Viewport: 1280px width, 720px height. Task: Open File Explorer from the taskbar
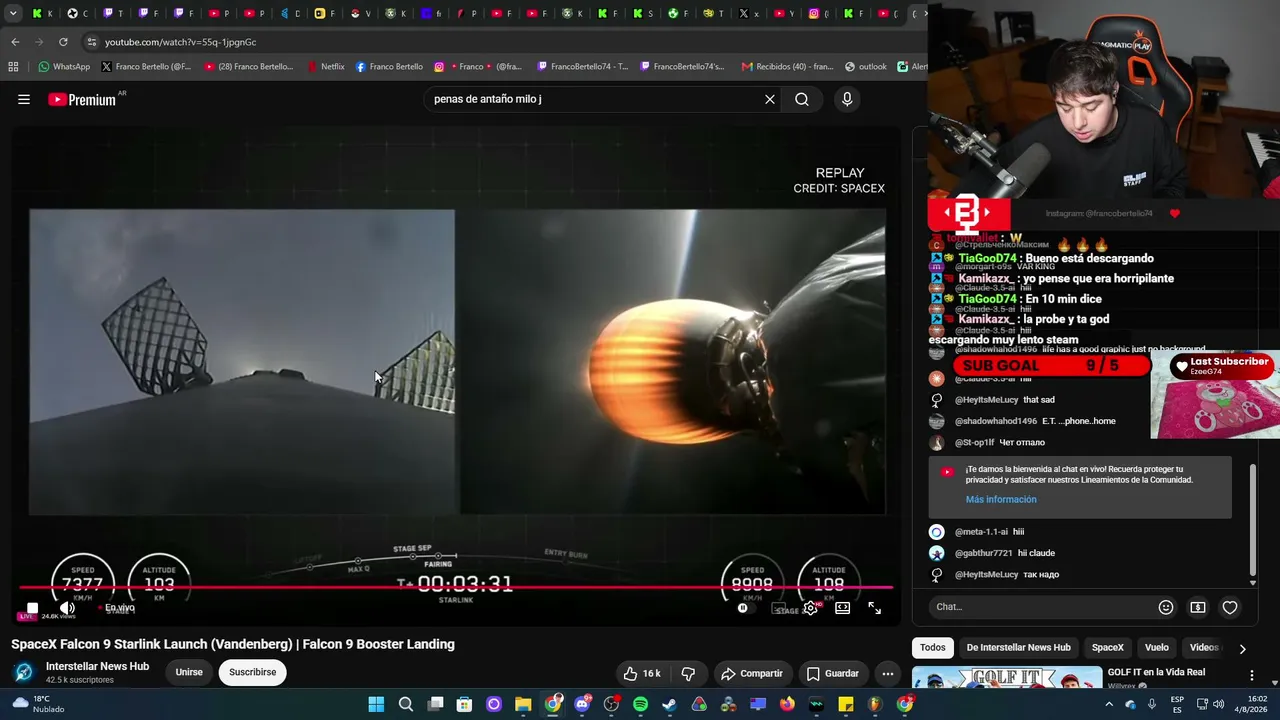click(523, 704)
